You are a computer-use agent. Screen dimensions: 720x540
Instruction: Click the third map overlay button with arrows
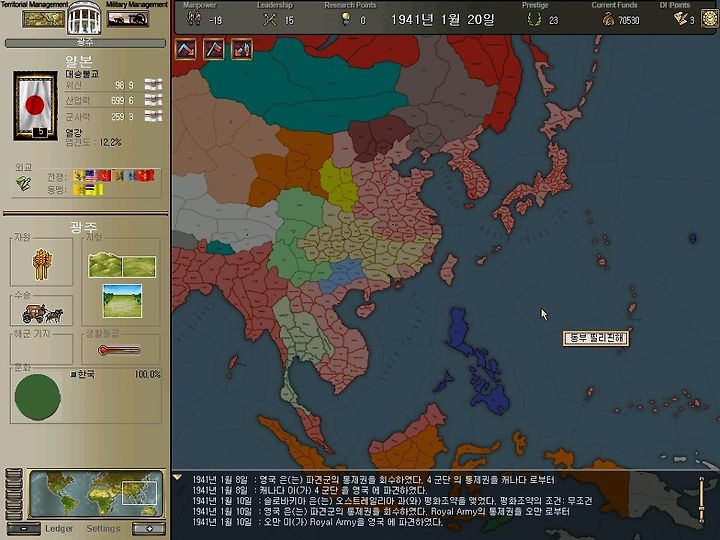pyautogui.click(x=242, y=49)
